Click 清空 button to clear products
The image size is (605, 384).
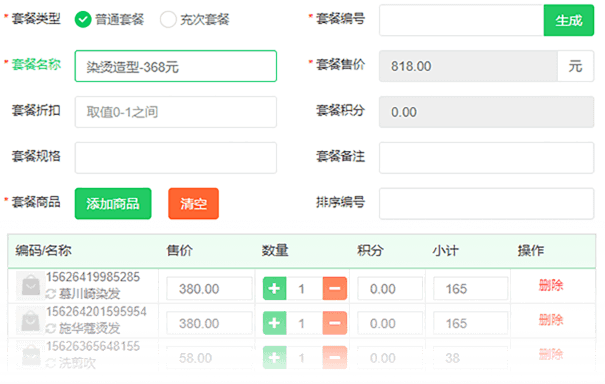click(x=193, y=203)
